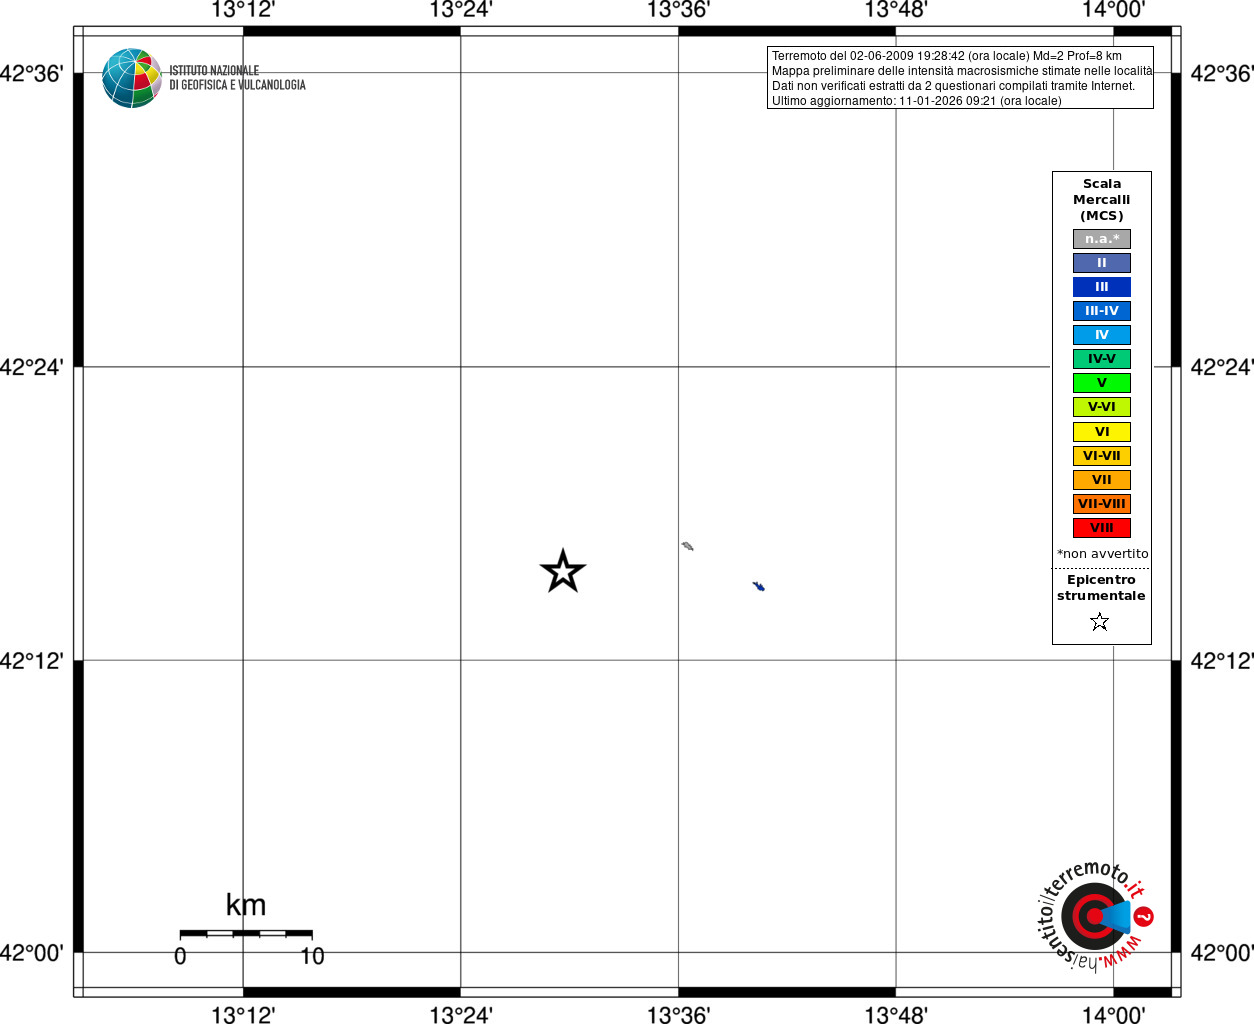
Task: Click the km scale bar
Action: tap(246, 934)
